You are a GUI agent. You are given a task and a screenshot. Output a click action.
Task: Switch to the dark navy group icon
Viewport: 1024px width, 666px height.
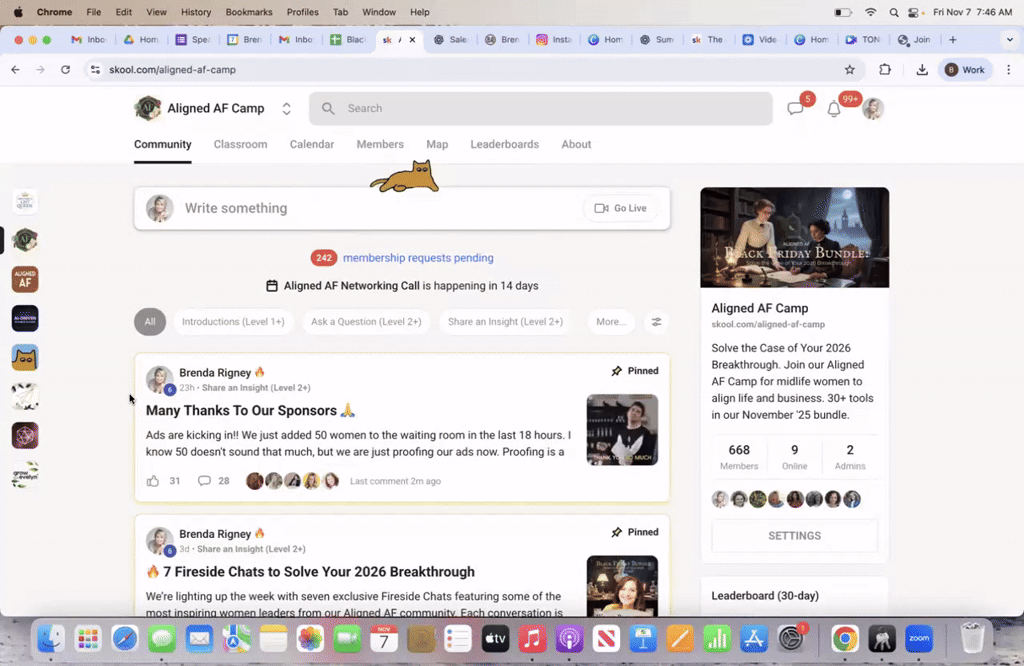[x=25, y=319]
